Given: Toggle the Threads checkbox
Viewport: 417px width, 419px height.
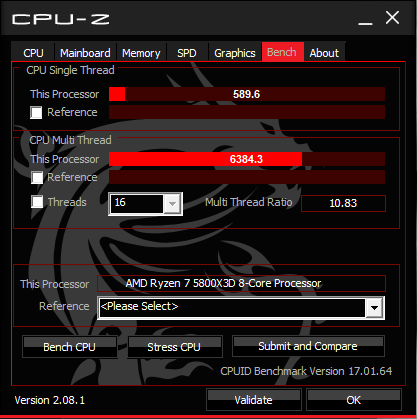Looking at the screenshot, I should click(x=37, y=202).
